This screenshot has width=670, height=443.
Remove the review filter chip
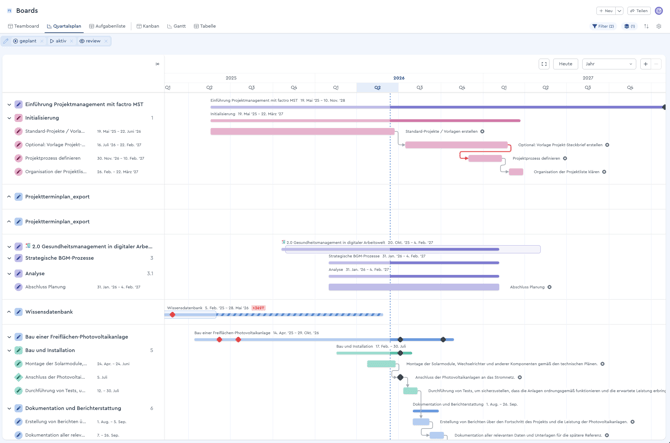click(x=106, y=41)
